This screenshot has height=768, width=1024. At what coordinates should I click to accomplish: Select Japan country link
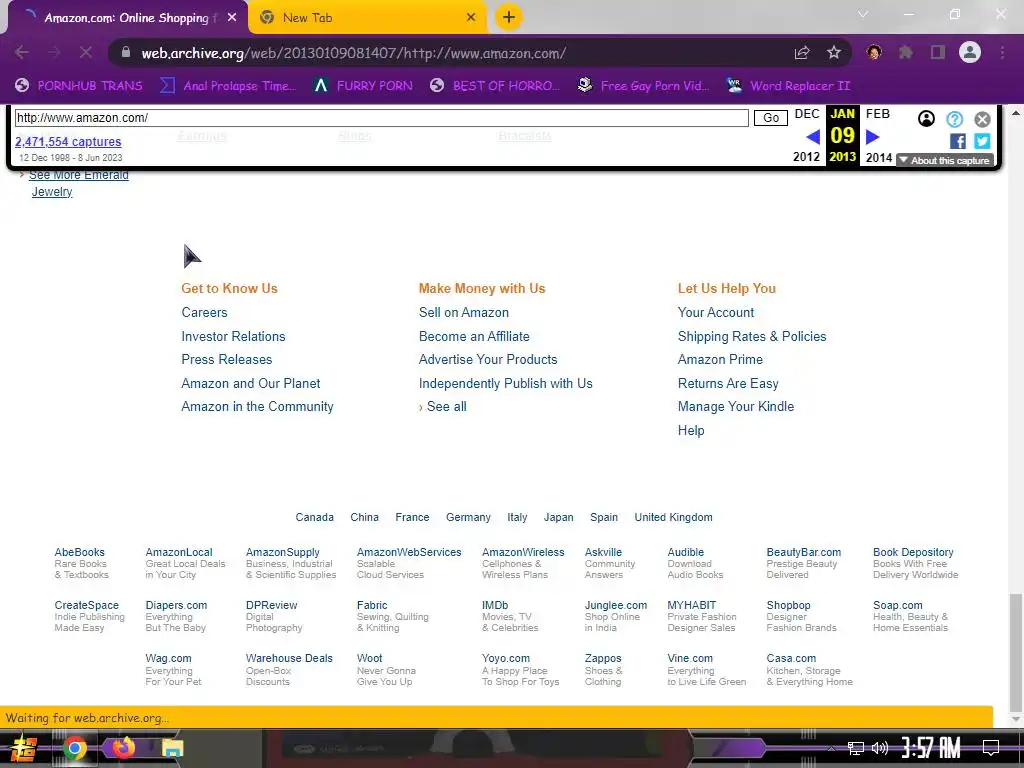click(558, 517)
